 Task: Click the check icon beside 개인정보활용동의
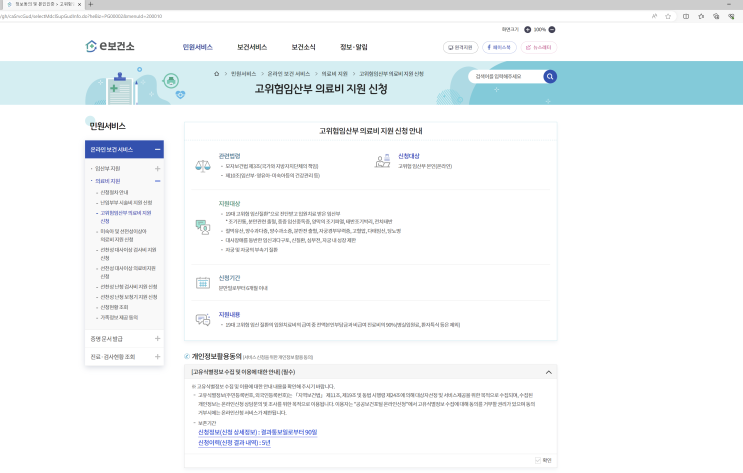coord(187,356)
